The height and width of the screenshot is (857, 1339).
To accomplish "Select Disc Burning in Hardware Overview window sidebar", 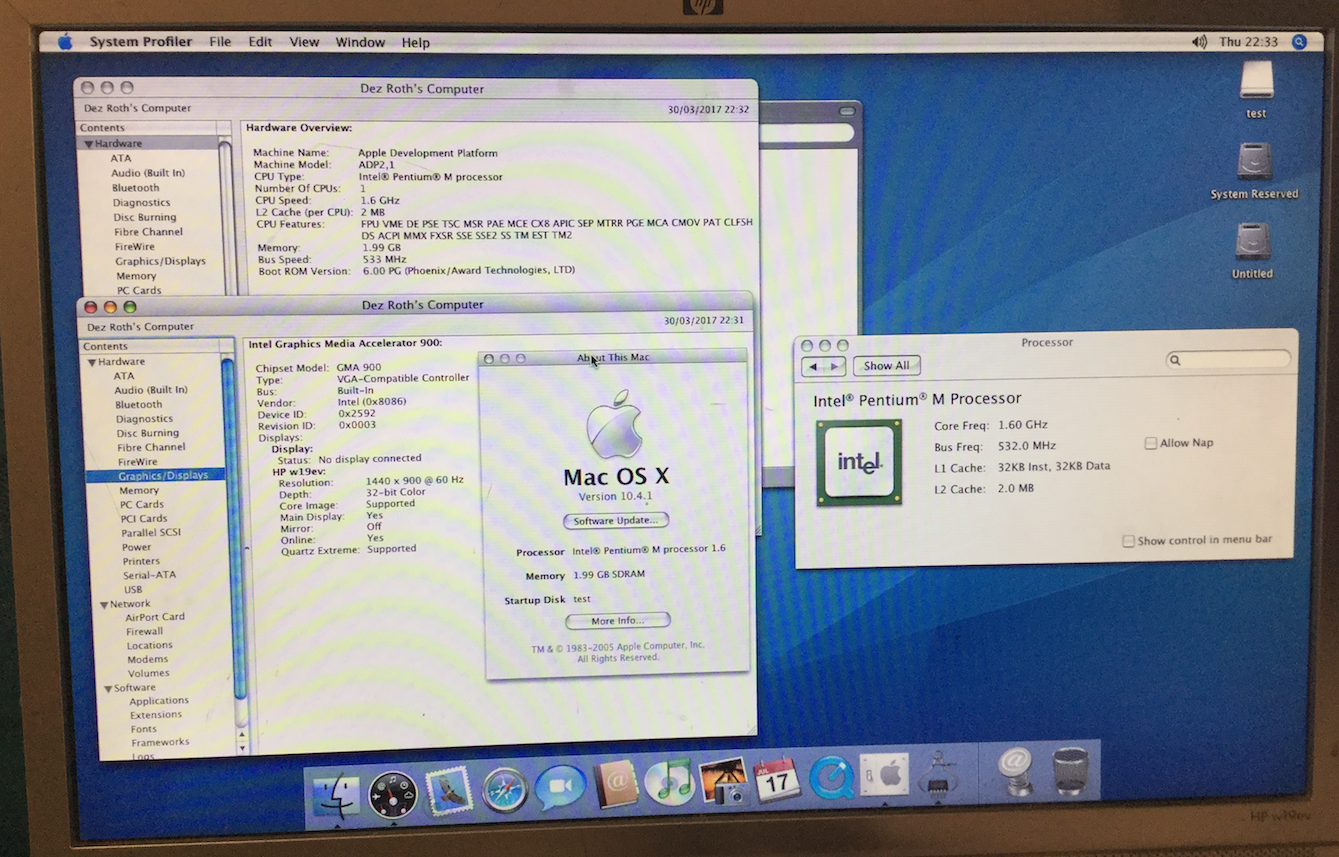I will click(x=144, y=217).
